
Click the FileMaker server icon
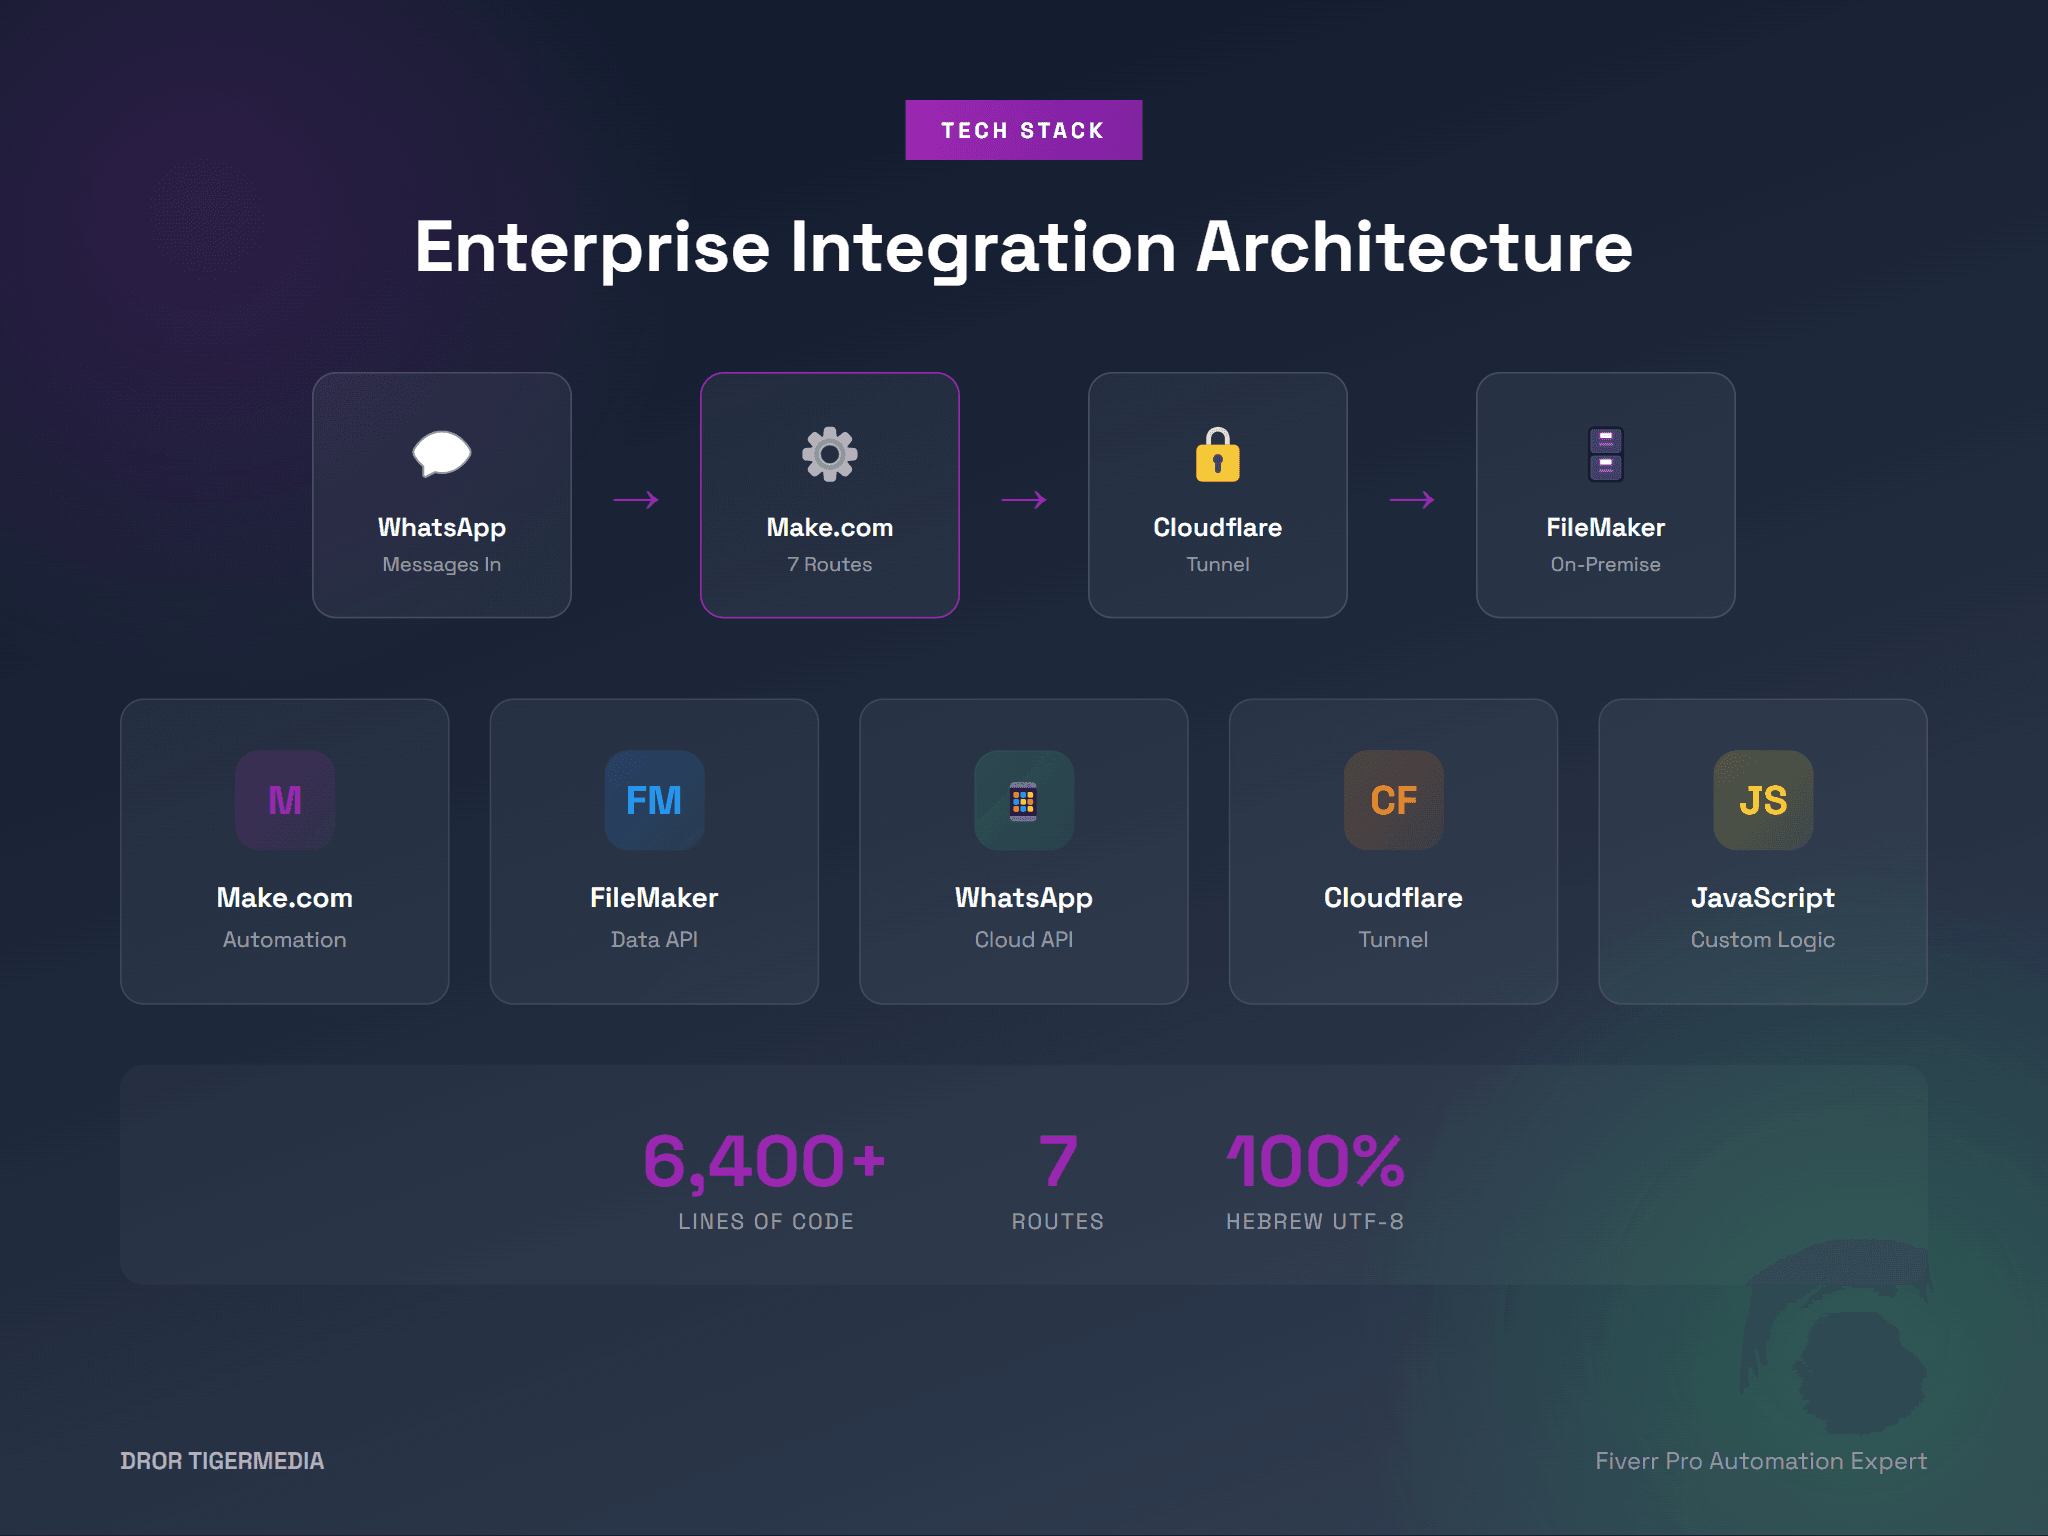tap(1605, 455)
